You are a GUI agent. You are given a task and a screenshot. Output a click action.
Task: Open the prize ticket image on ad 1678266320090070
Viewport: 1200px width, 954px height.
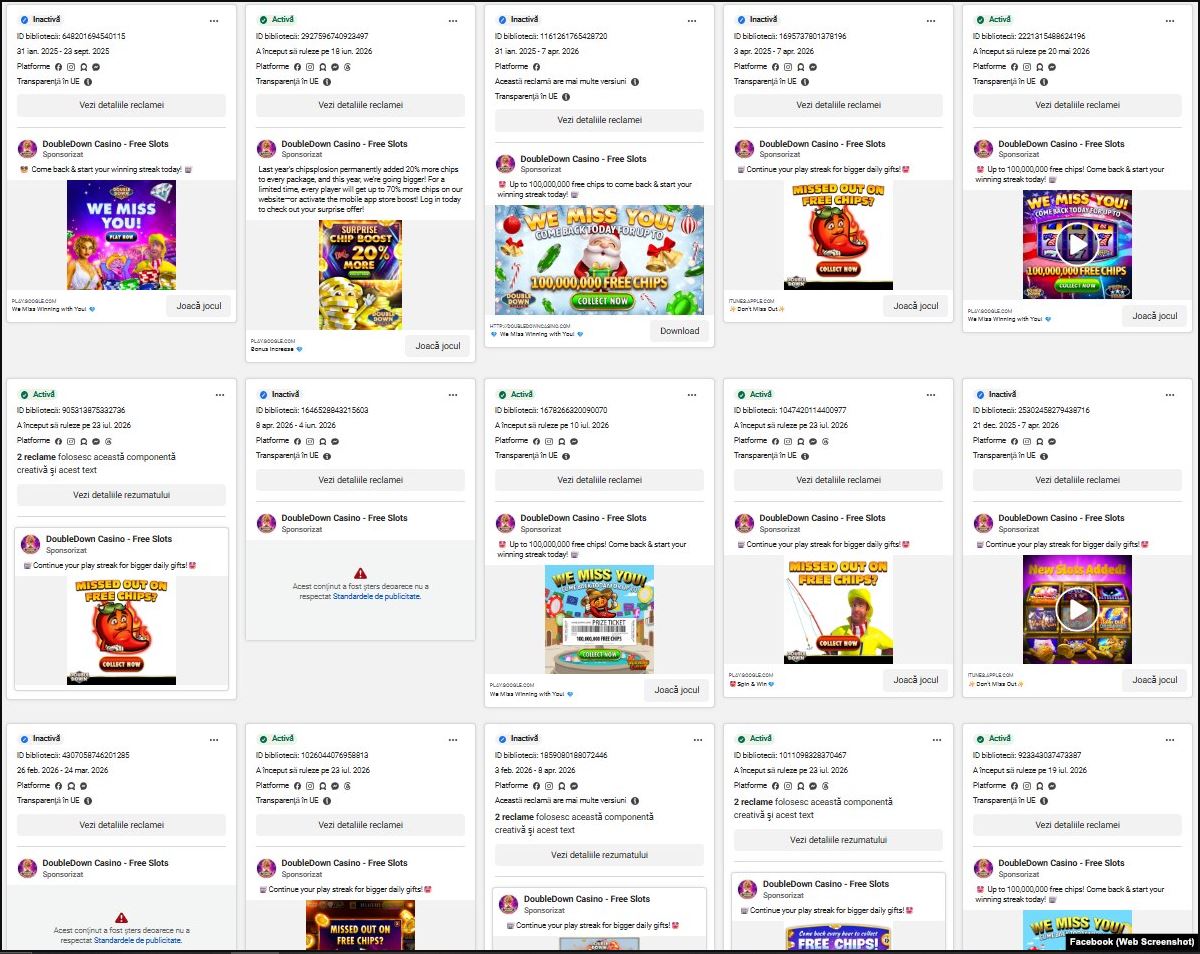pos(599,619)
